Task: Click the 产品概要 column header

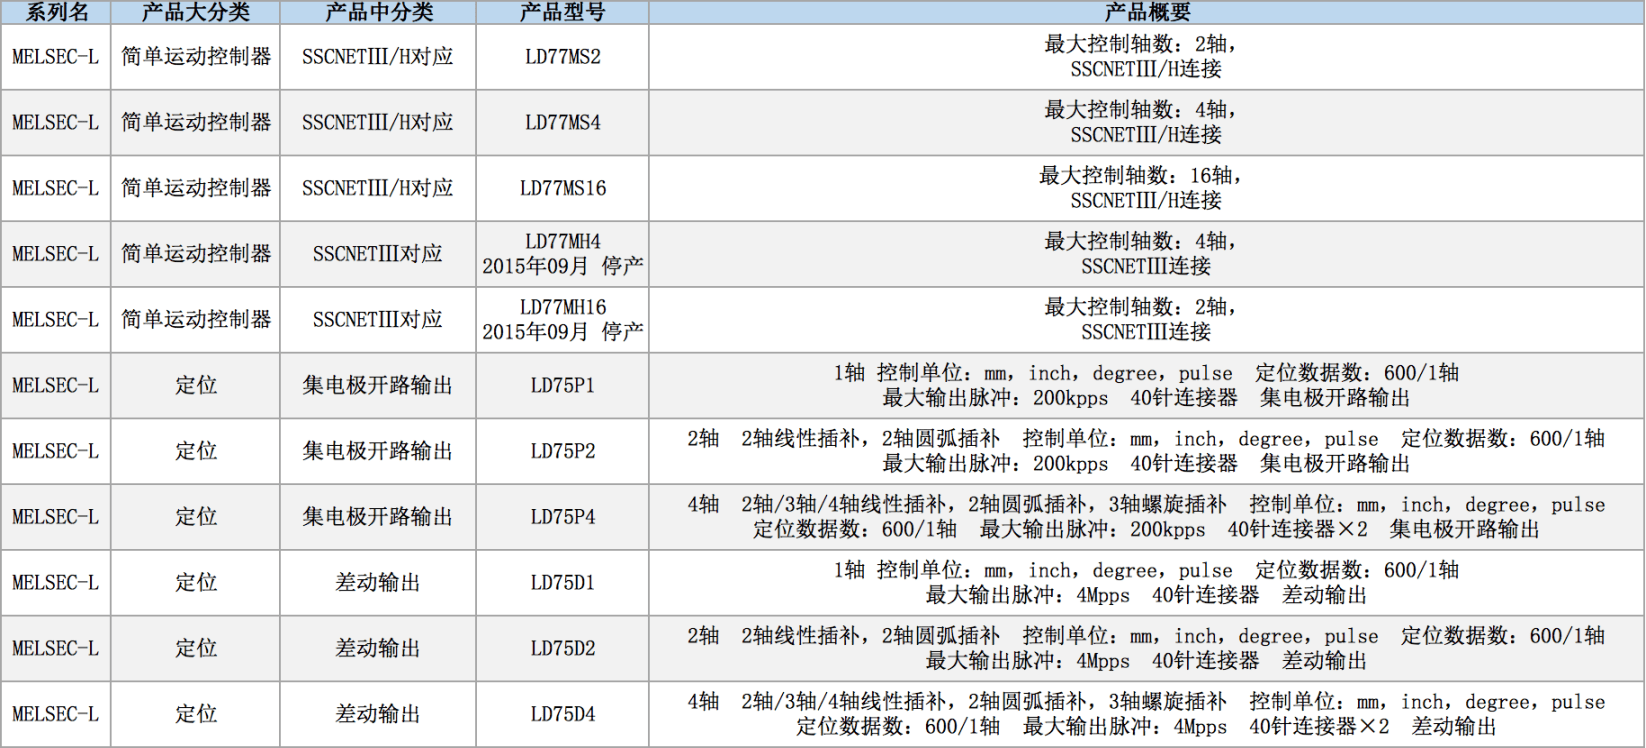Action: pos(1146,12)
